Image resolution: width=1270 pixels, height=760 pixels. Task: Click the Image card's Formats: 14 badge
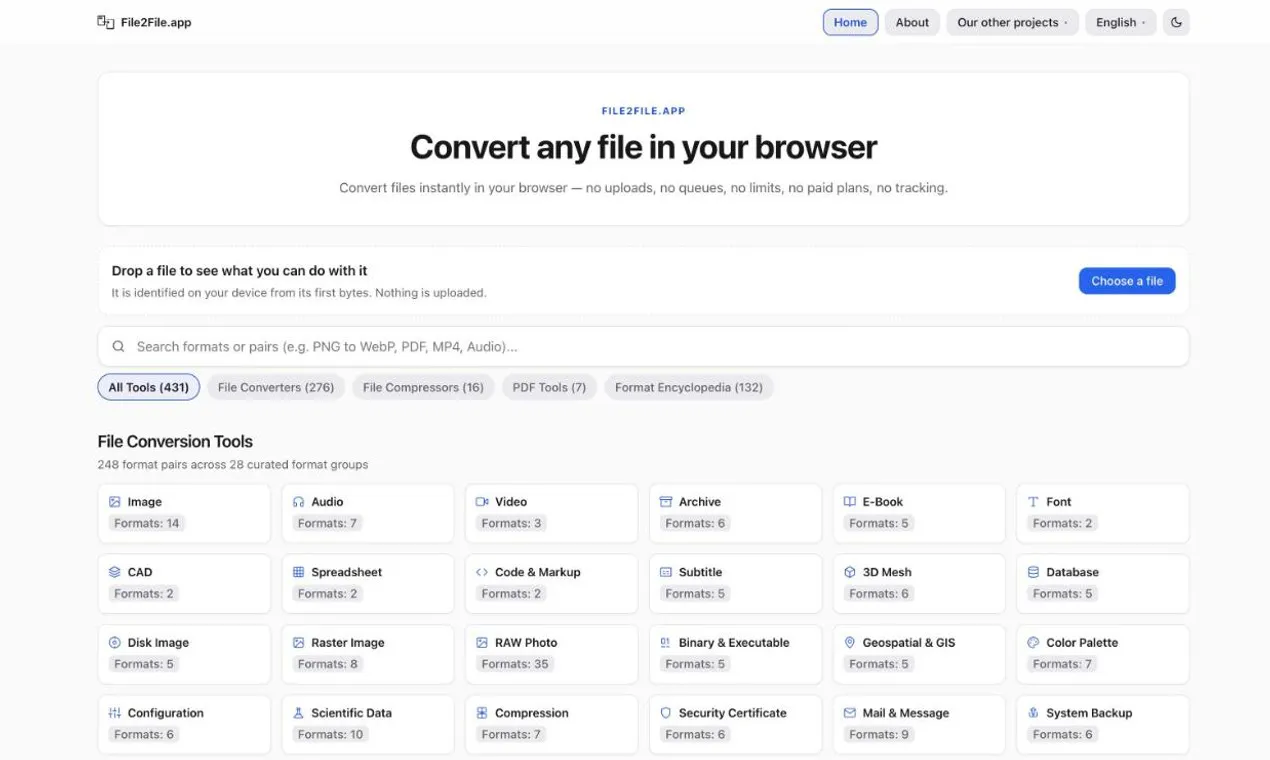click(x=146, y=523)
